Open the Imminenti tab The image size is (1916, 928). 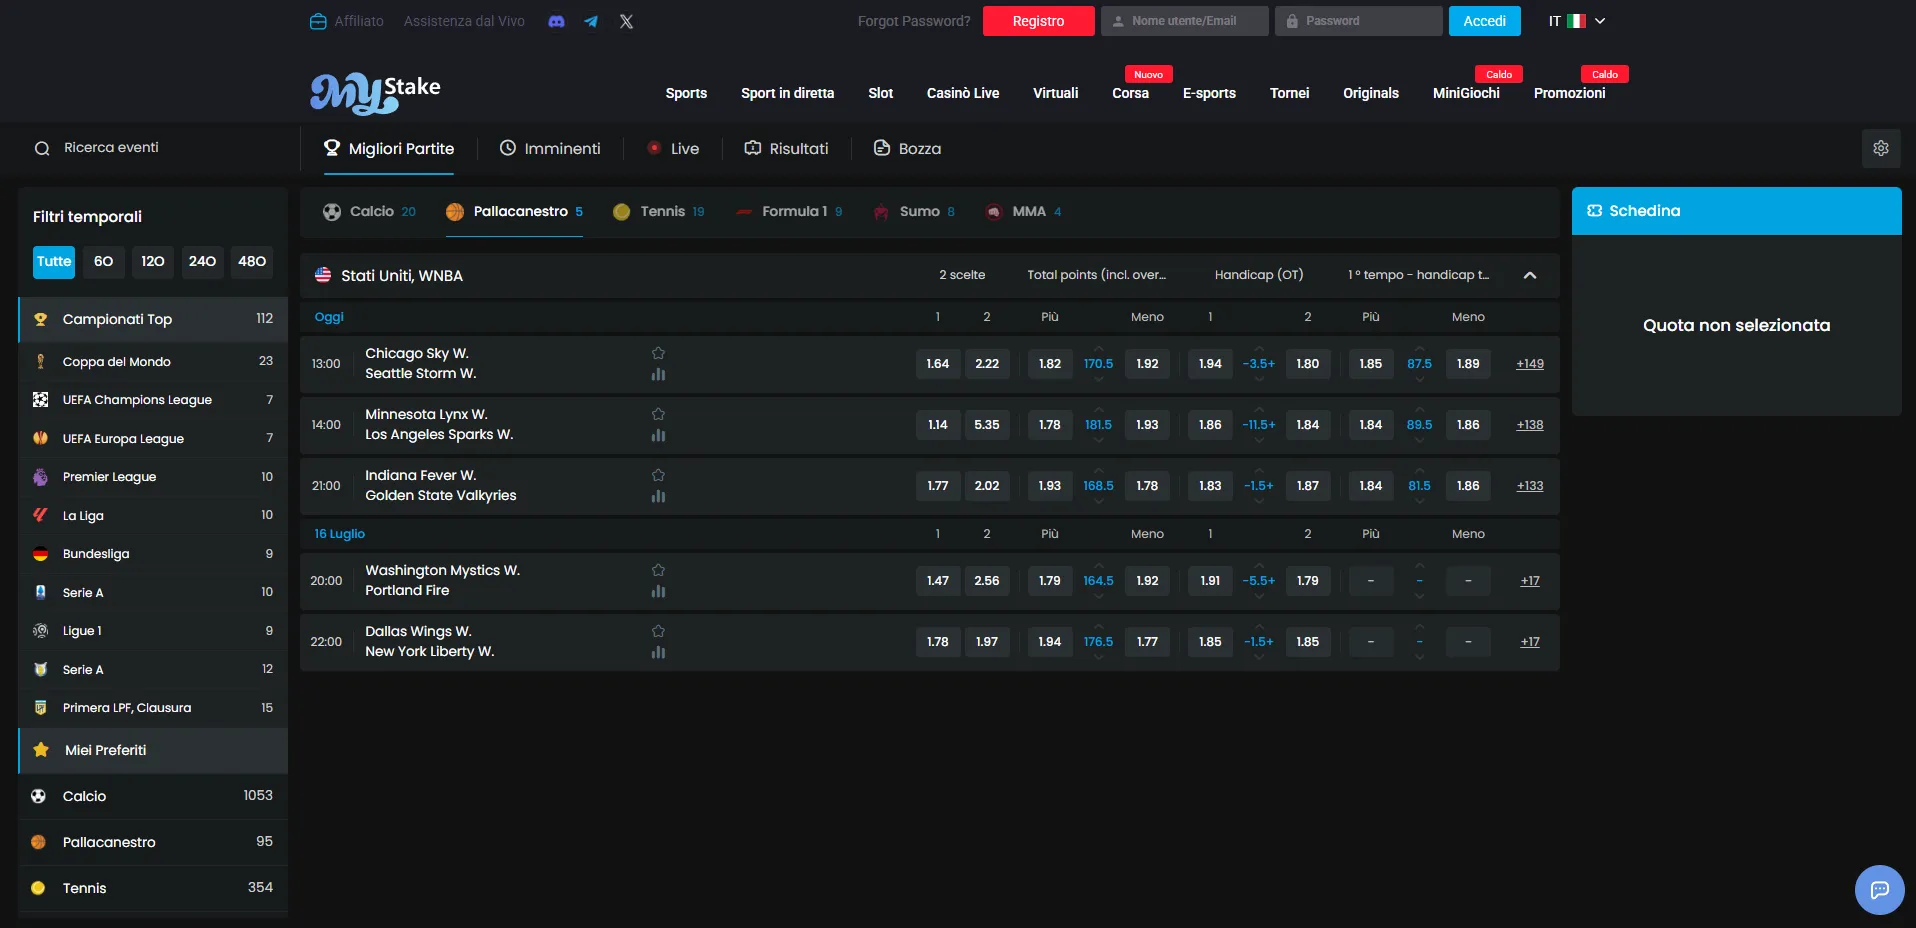tap(550, 149)
